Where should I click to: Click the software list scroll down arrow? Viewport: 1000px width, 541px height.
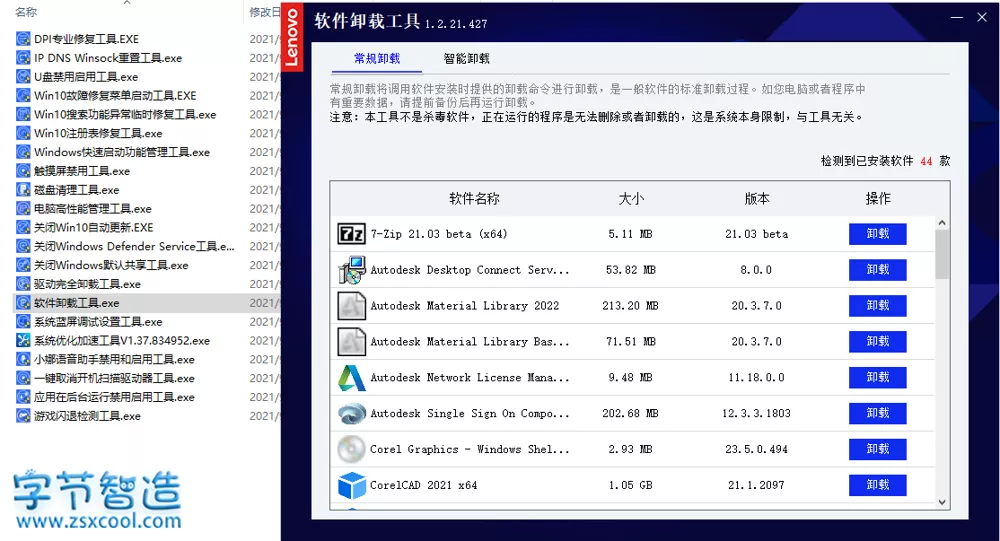point(942,502)
